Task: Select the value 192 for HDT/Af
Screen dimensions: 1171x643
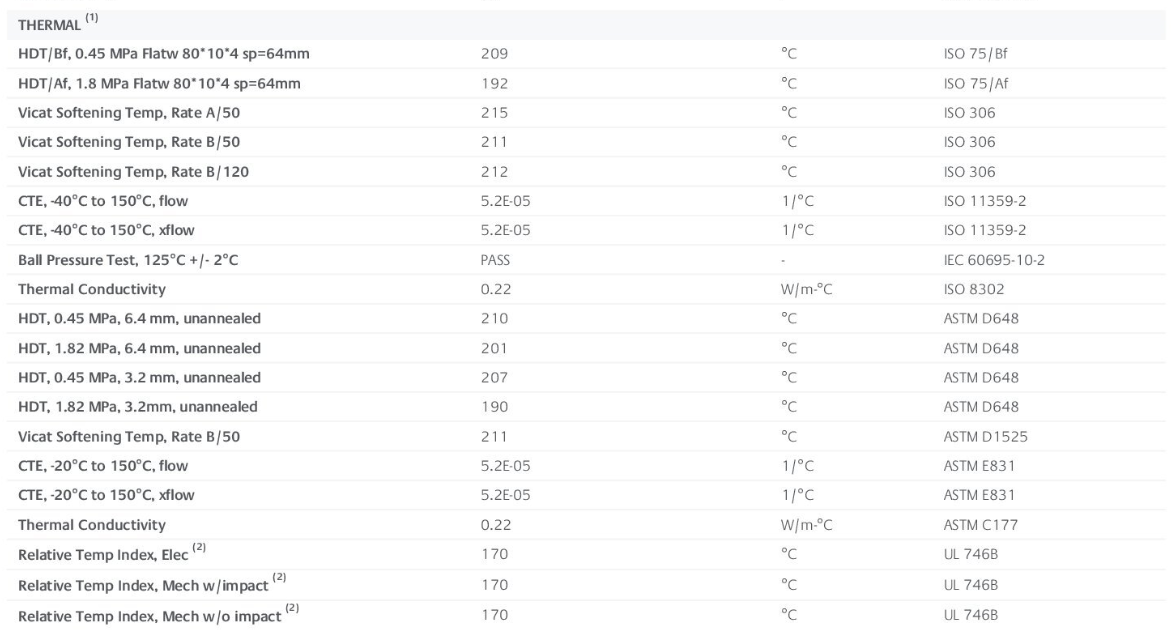Action: click(494, 84)
